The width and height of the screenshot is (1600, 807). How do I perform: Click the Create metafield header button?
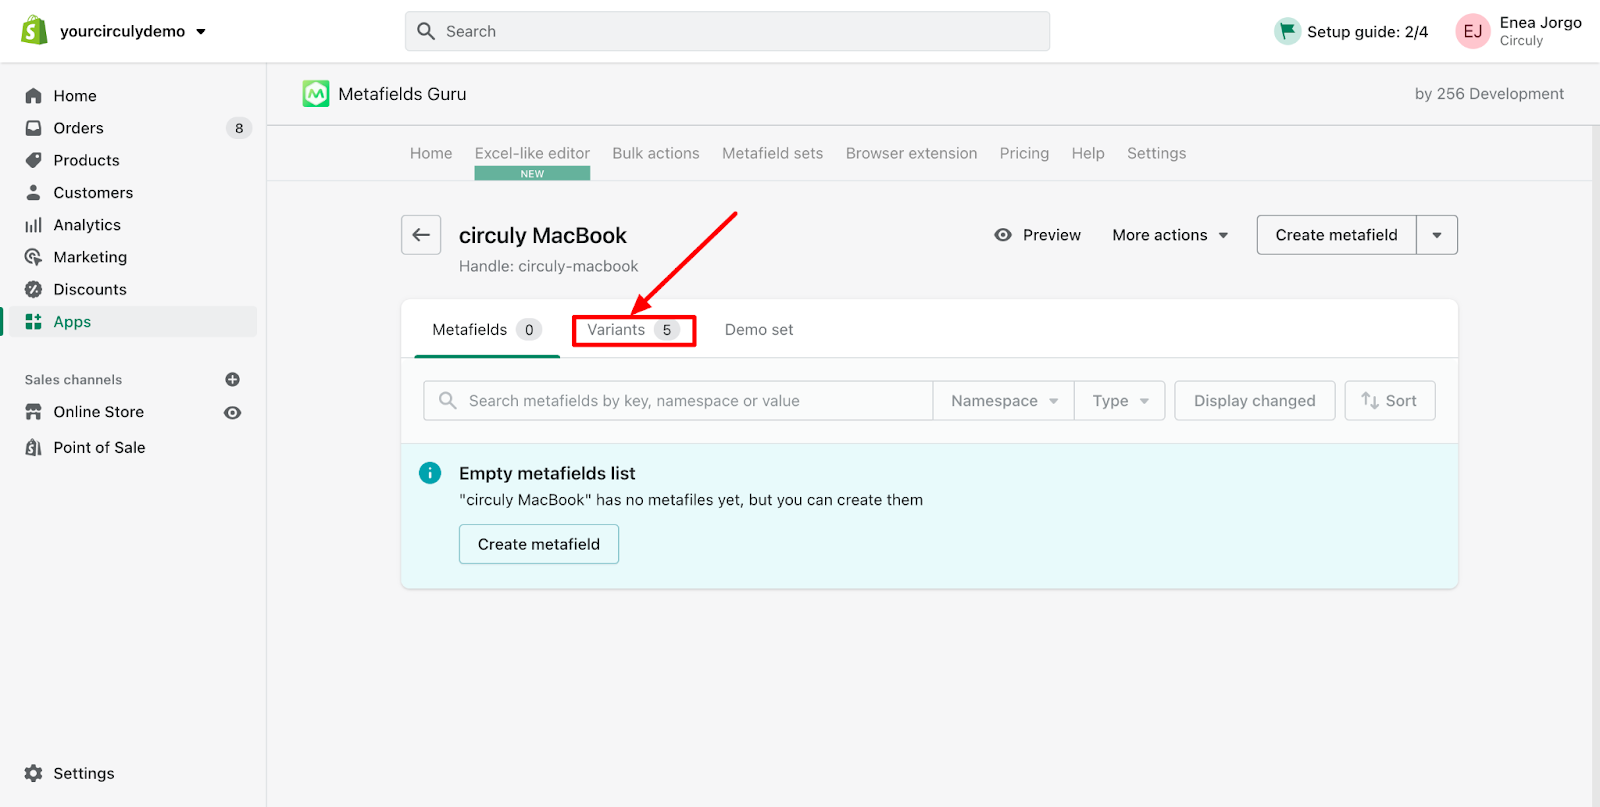1336,235
